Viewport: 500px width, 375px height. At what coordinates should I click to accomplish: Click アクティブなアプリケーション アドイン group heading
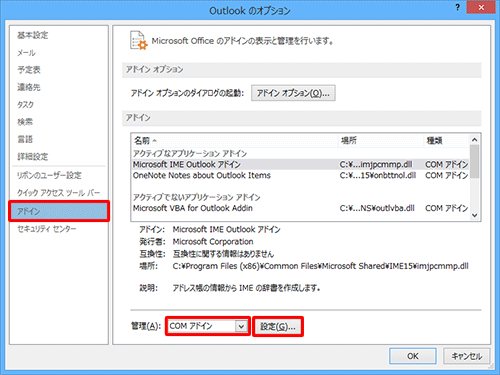click(190, 154)
